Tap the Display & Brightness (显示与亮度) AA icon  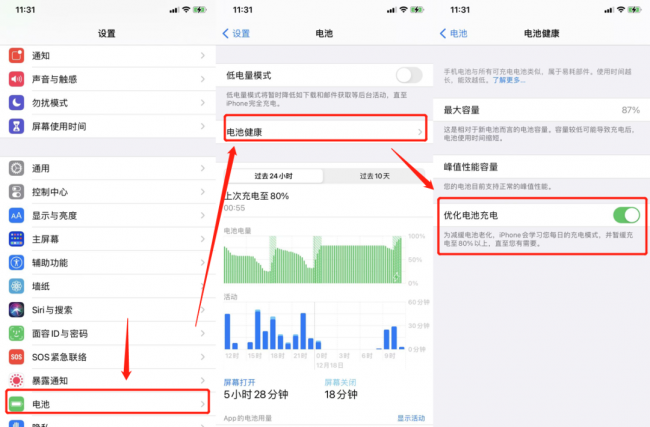(17, 215)
